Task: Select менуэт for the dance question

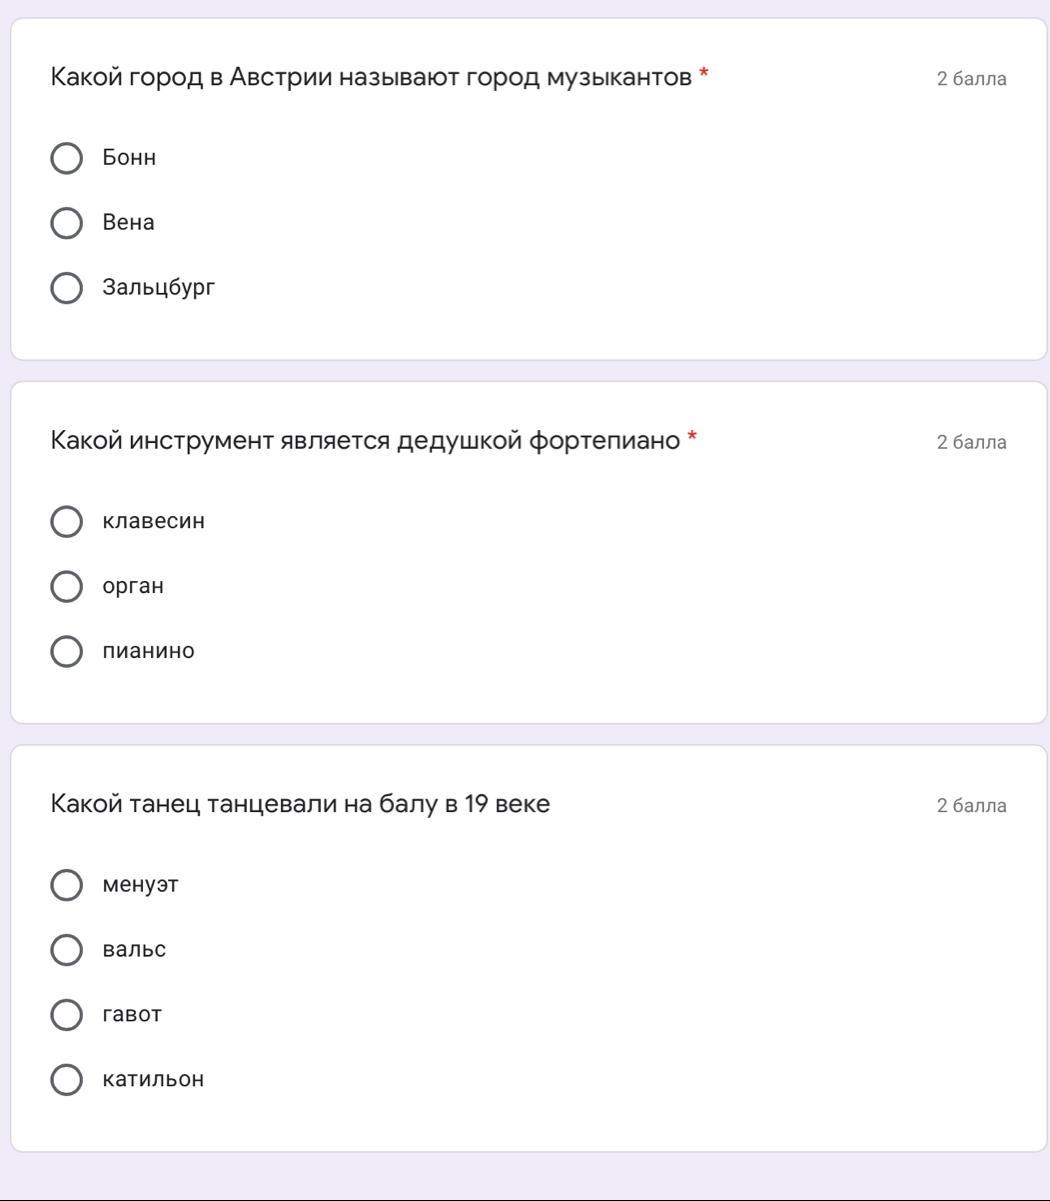Action: pos(66,885)
